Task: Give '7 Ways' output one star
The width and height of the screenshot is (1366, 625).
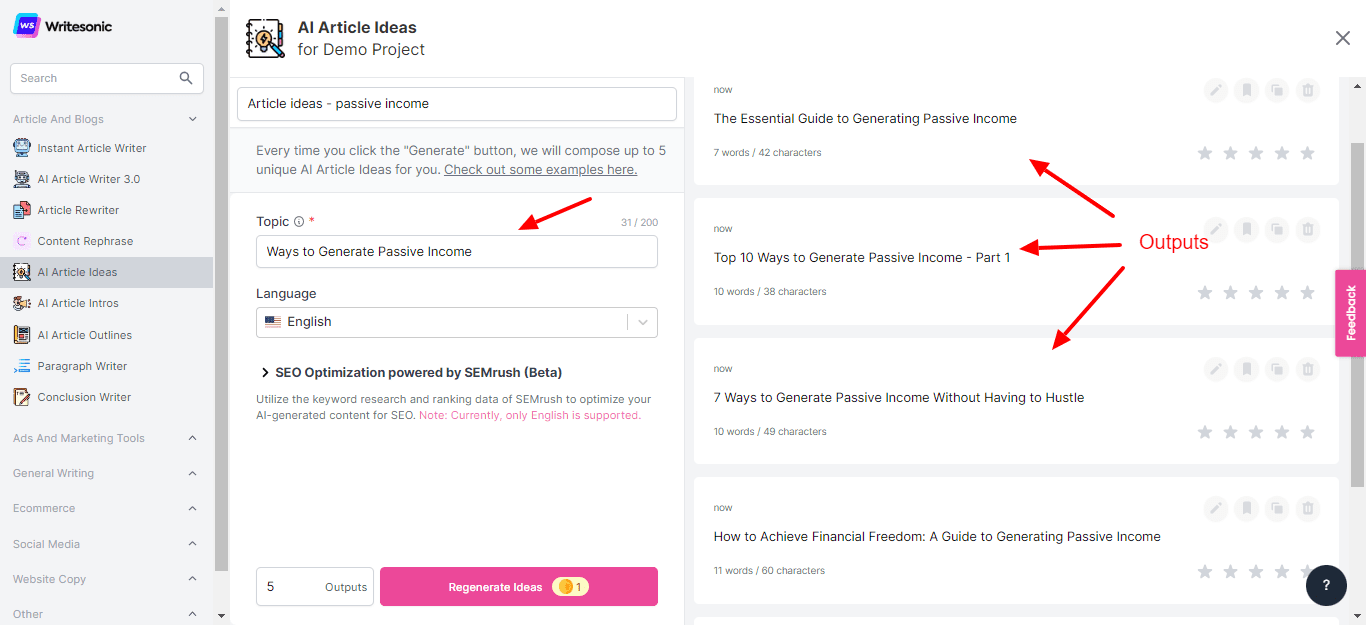Action: 1205,432
